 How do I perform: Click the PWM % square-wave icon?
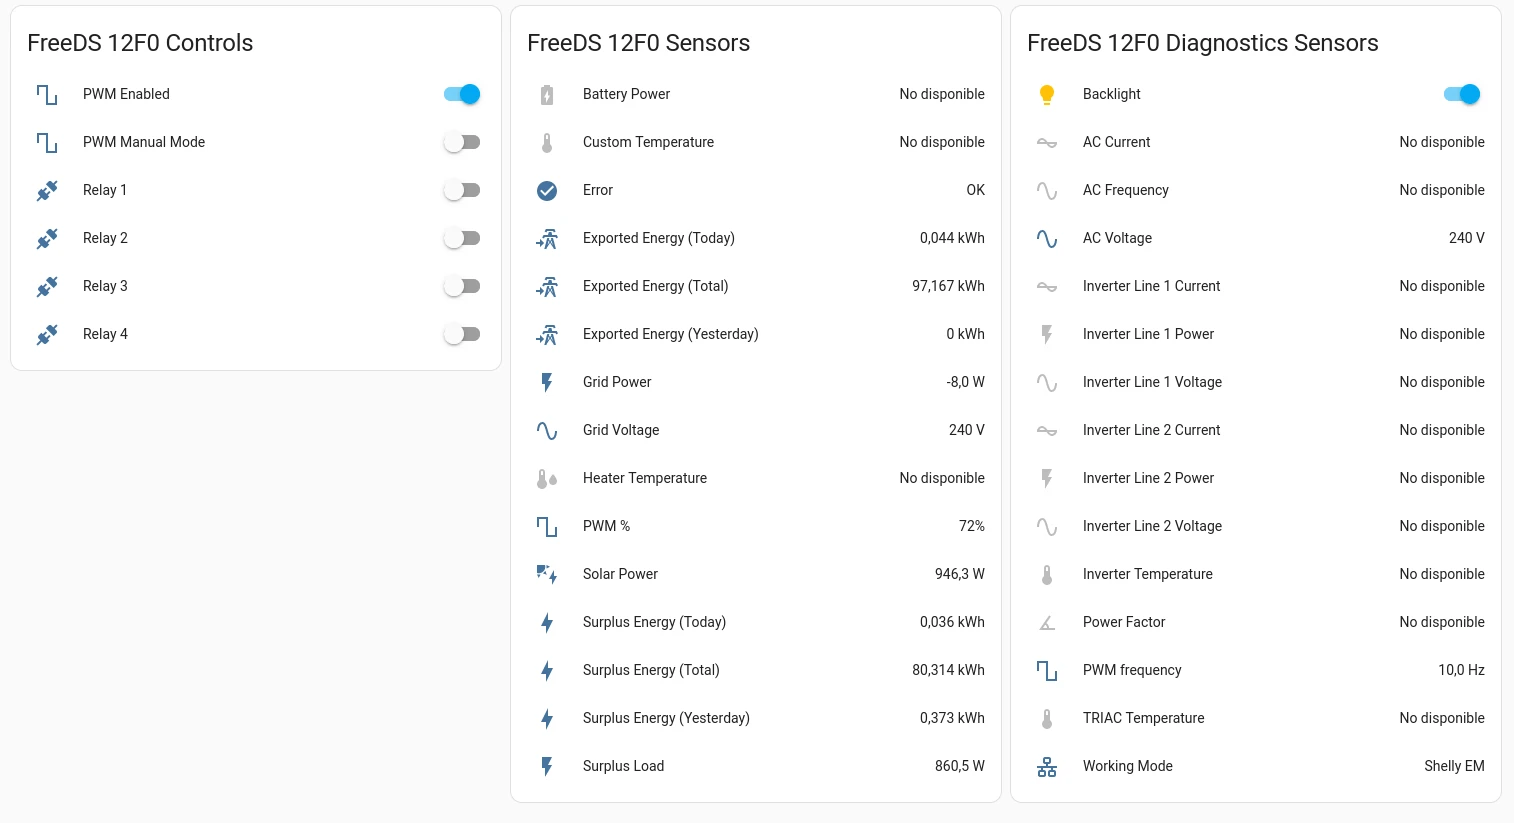(x=547, y=526)
